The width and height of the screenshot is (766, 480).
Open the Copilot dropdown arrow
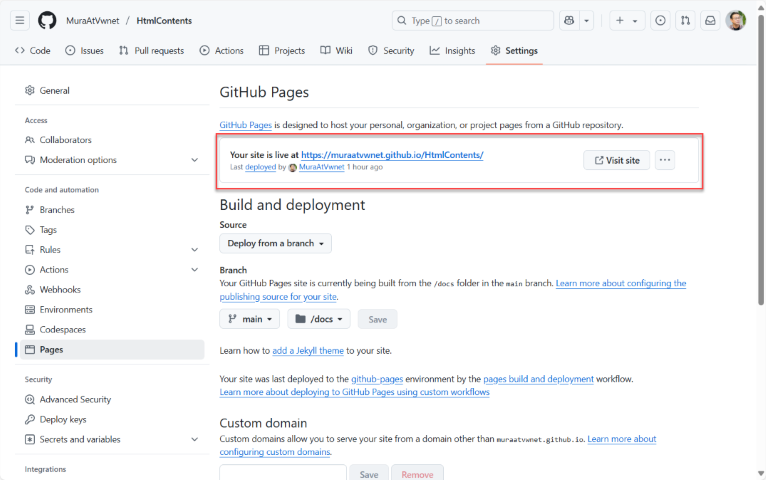(586, 21)
